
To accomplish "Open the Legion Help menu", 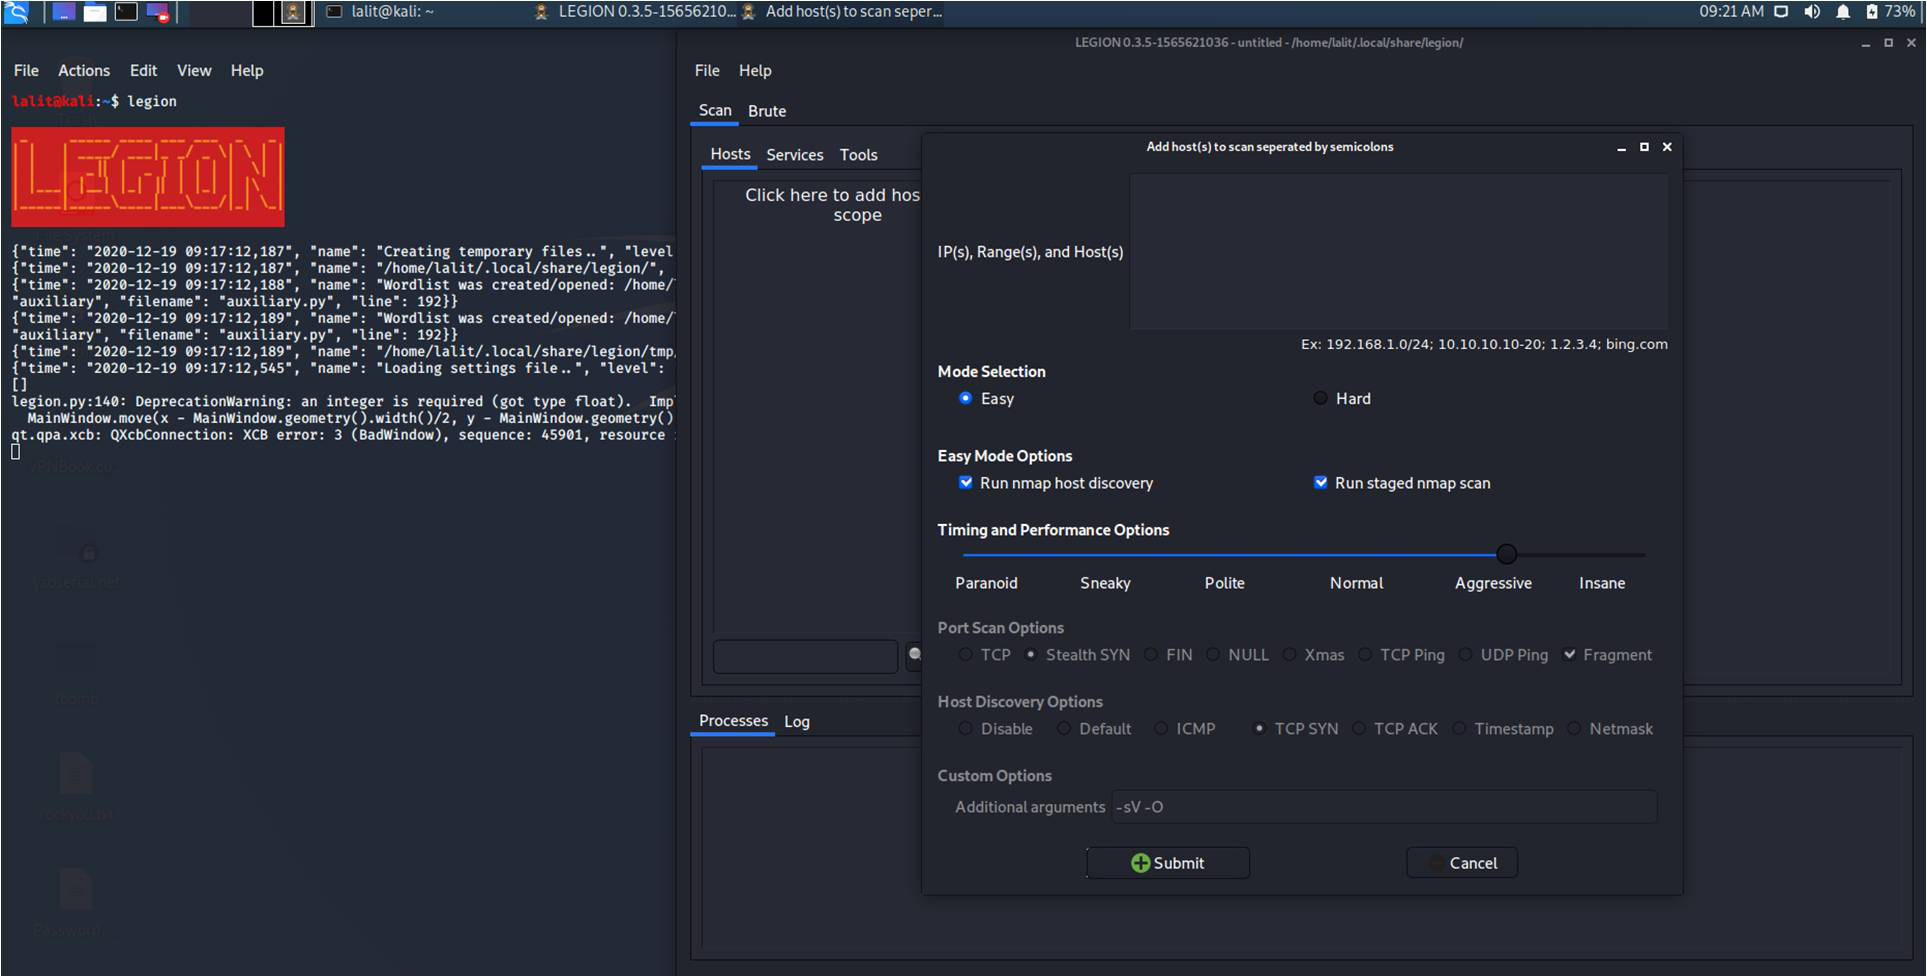I will [x=755, y=71].
